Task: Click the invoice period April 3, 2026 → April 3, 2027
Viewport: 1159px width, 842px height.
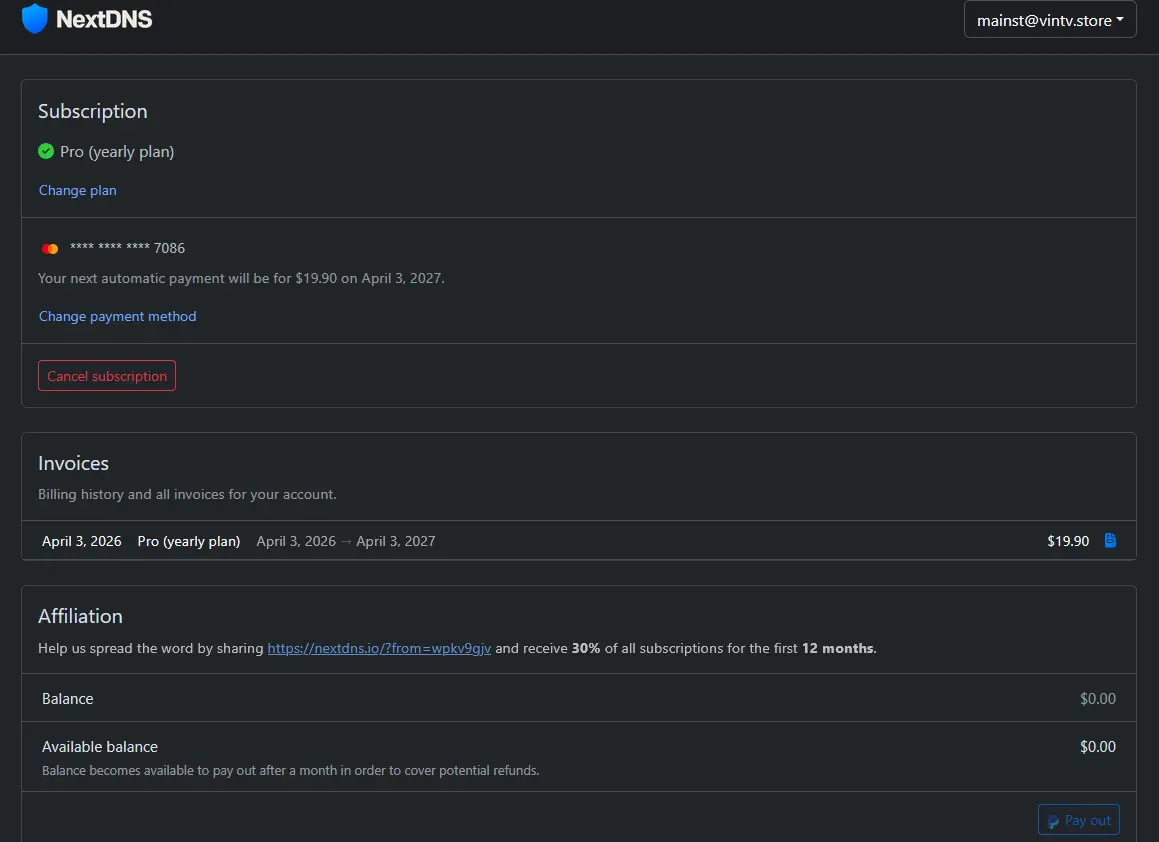Action: pos(346,541)
